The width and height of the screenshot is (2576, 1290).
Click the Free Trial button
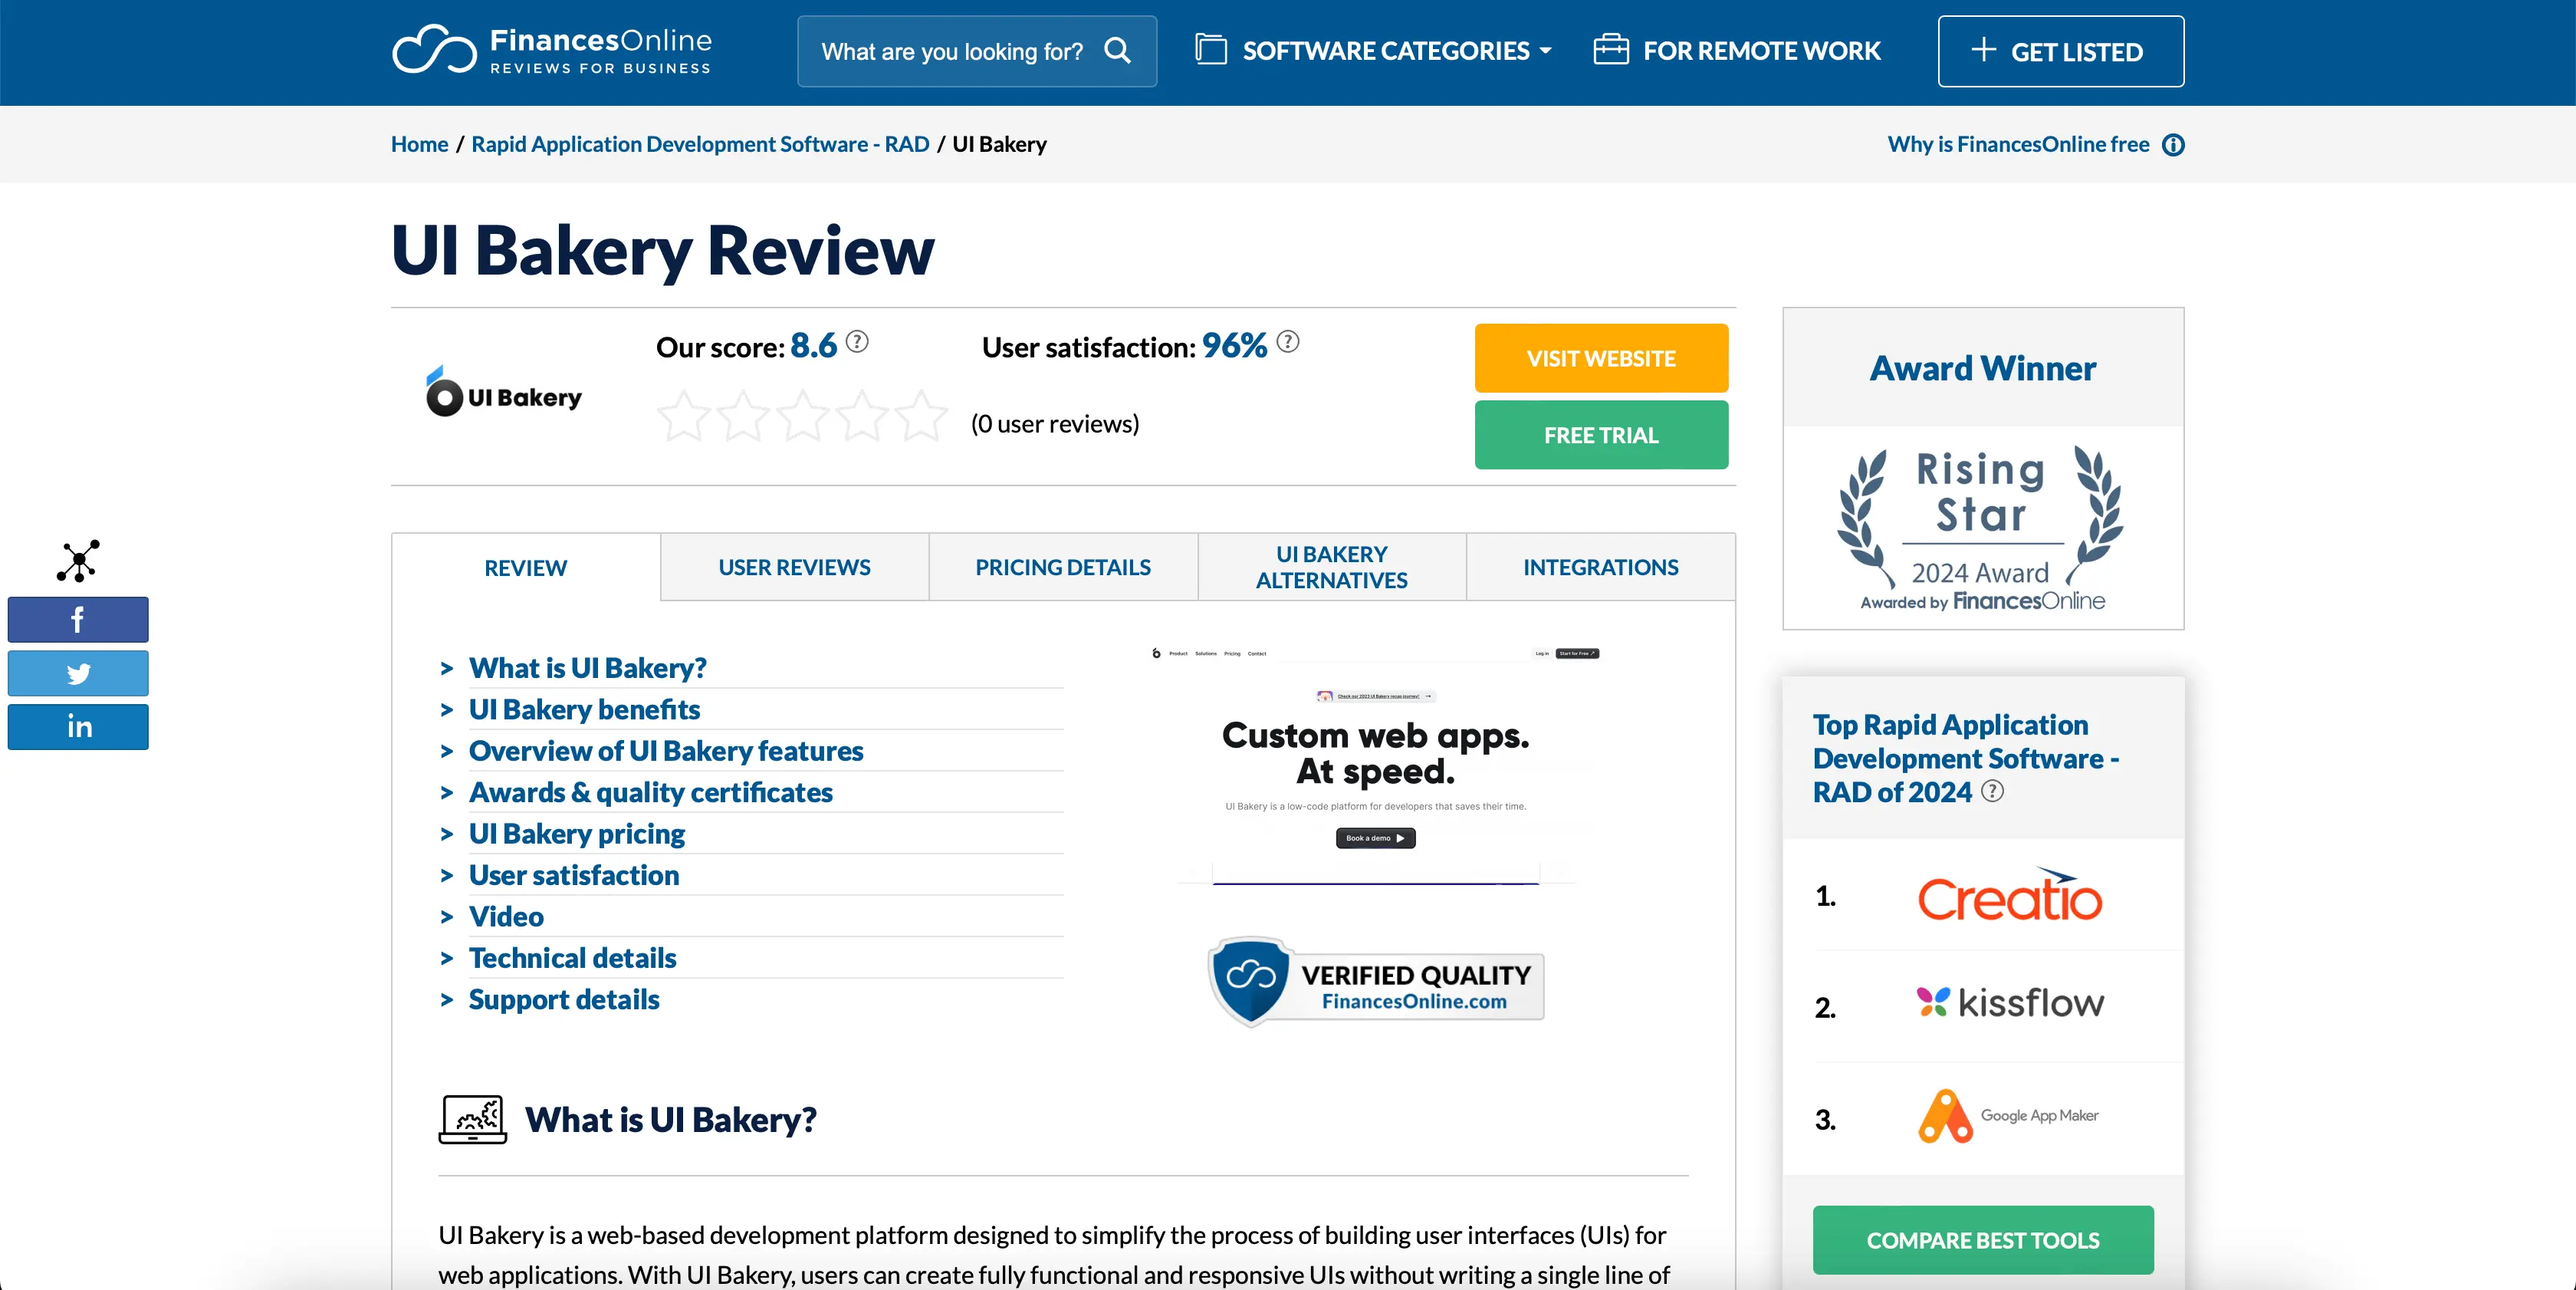tap(1601, 435)
